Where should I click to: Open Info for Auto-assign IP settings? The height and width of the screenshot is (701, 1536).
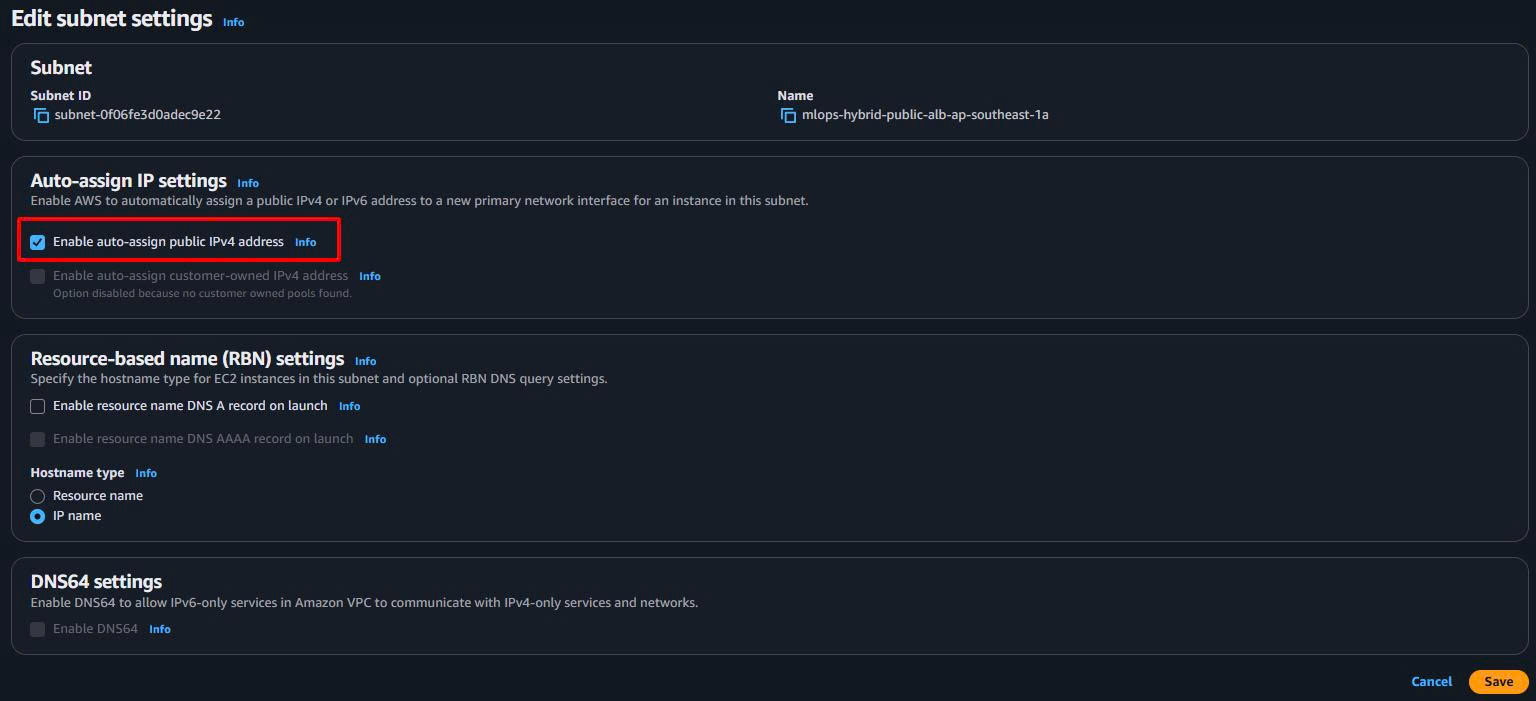coord(248,183)
